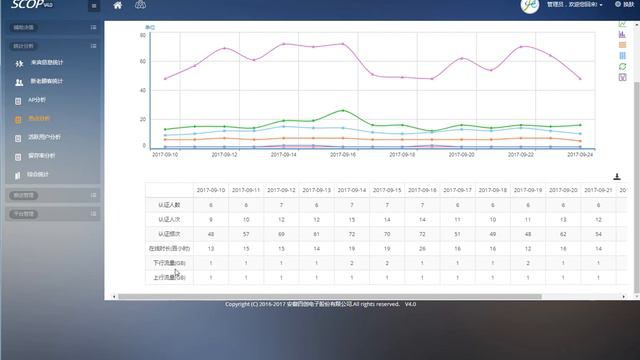Click the purple line peak near 2017-09-16
The width and height of the screenshot is (640, 360).
[x=343, y=44]
